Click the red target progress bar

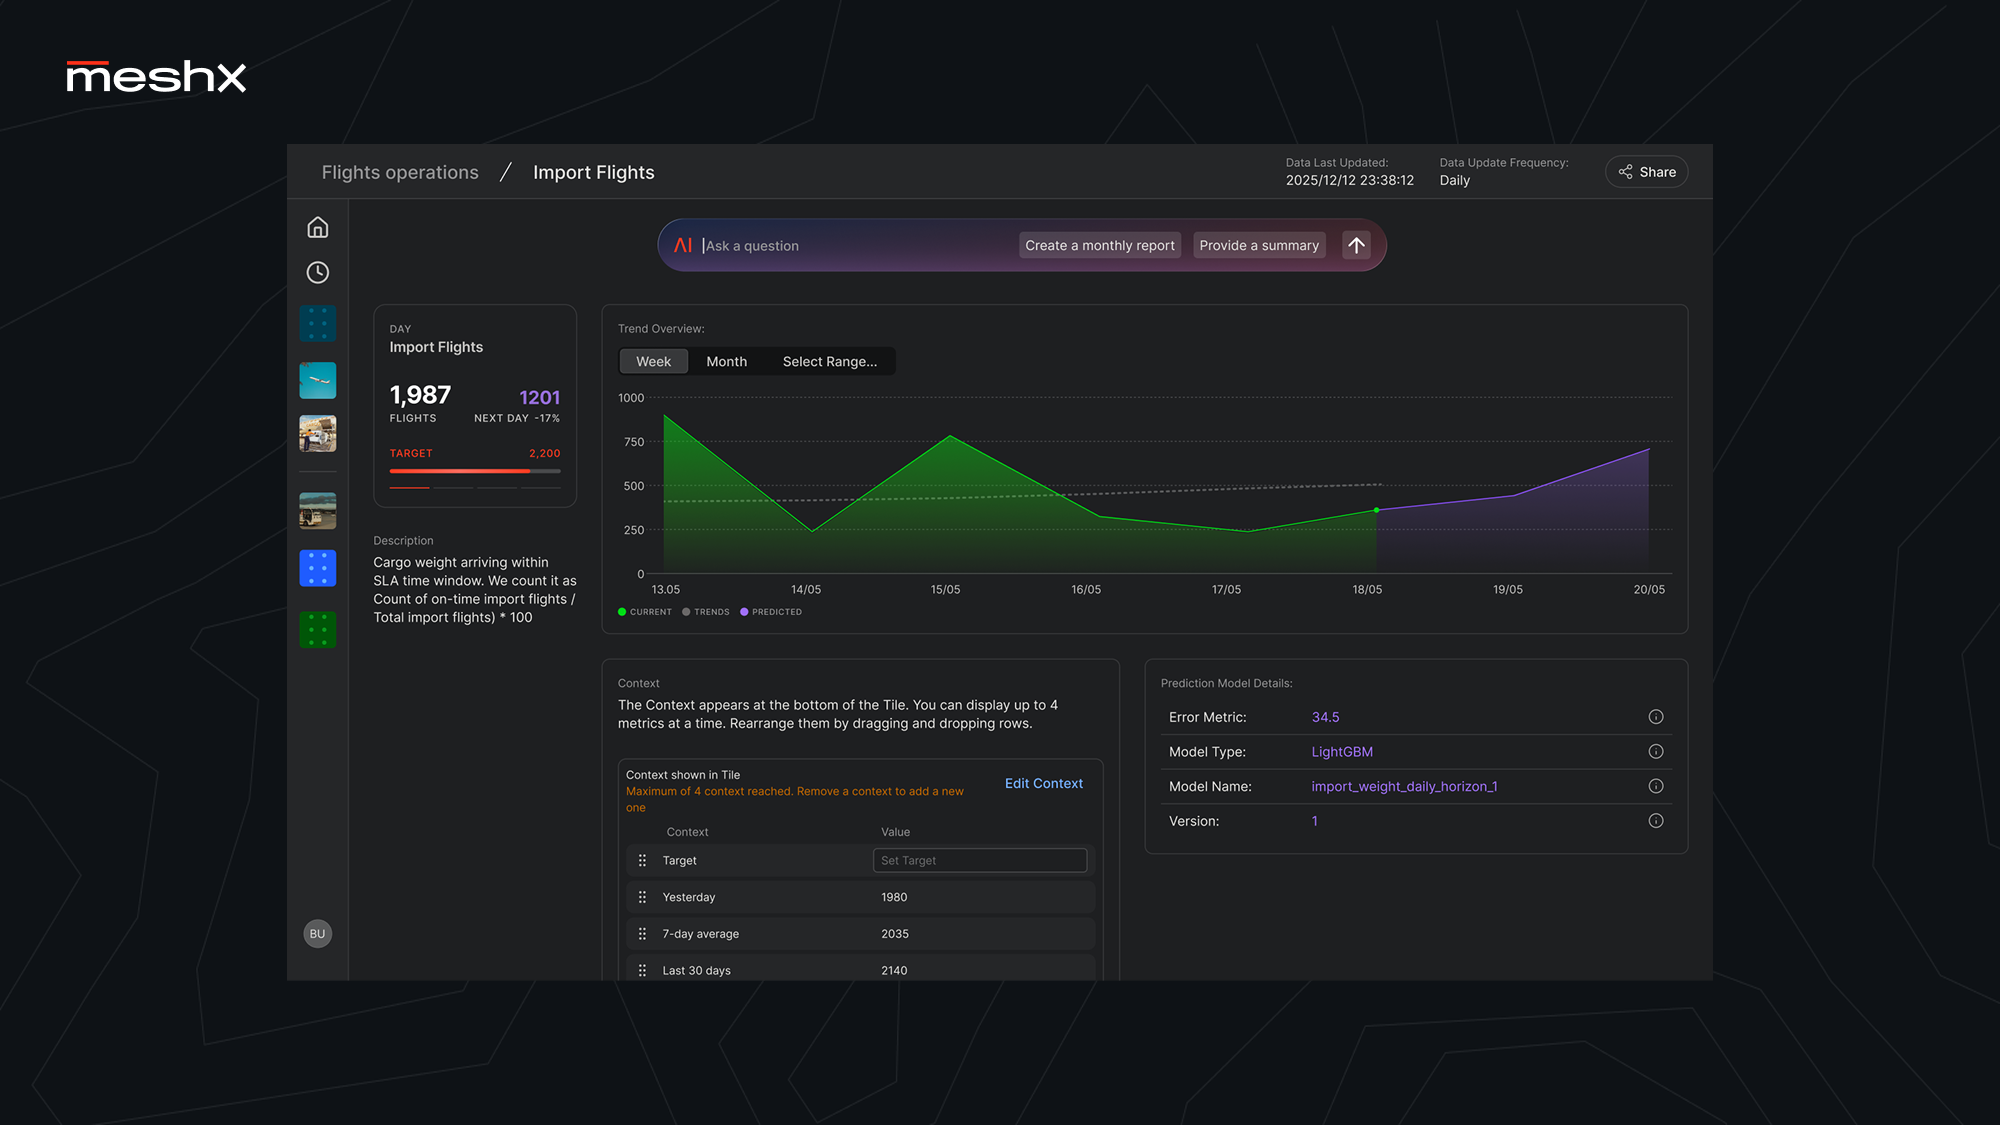tap(475, 470)
